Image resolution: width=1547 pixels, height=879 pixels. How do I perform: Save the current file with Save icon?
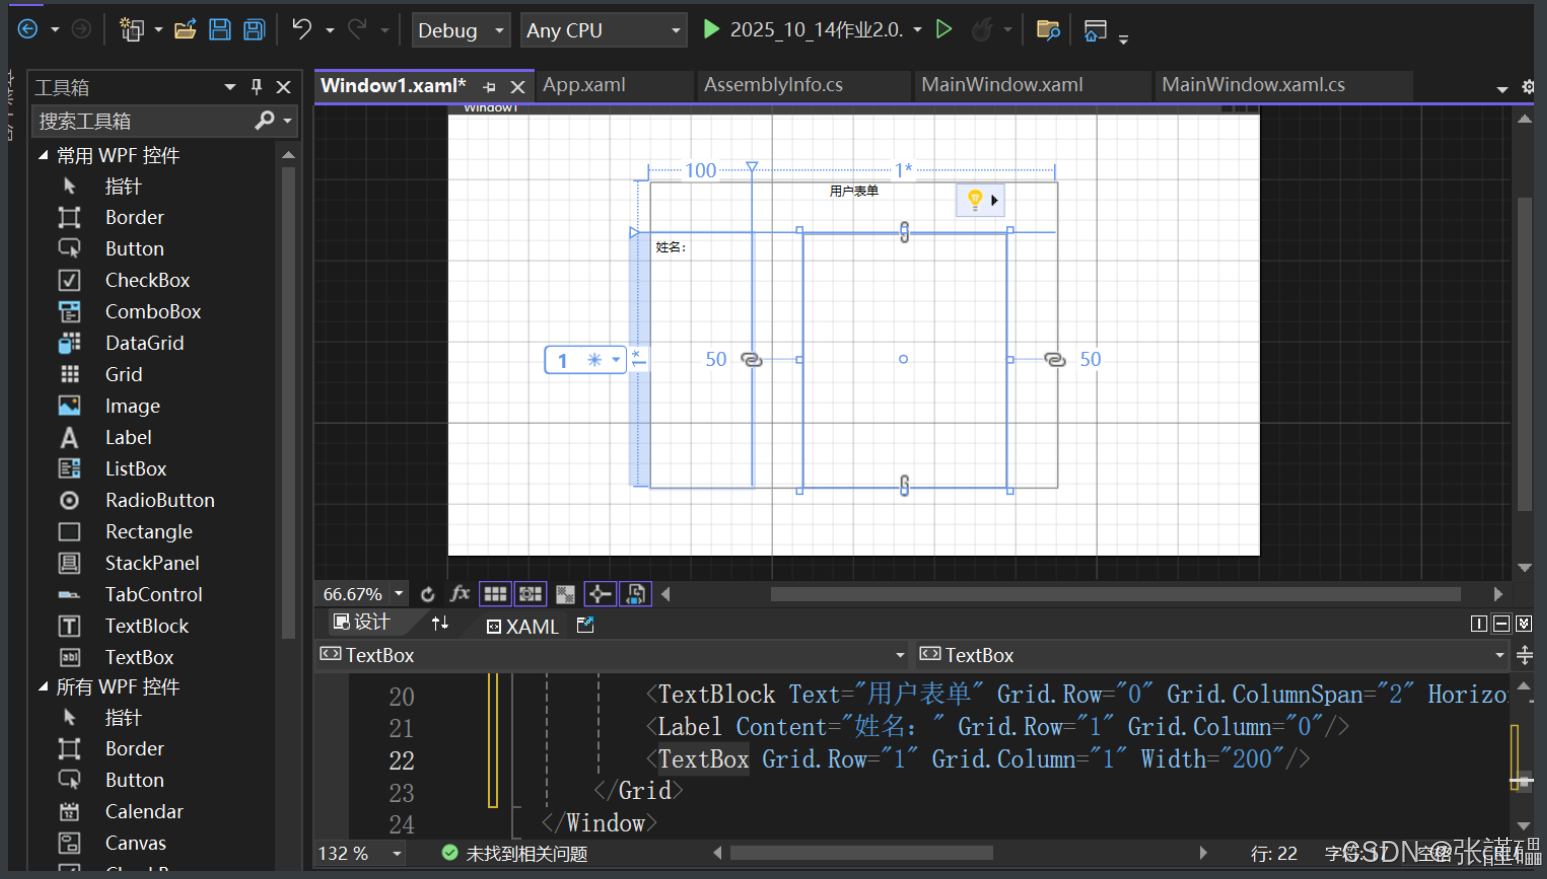pyautogui.click(x=220, y=29)
